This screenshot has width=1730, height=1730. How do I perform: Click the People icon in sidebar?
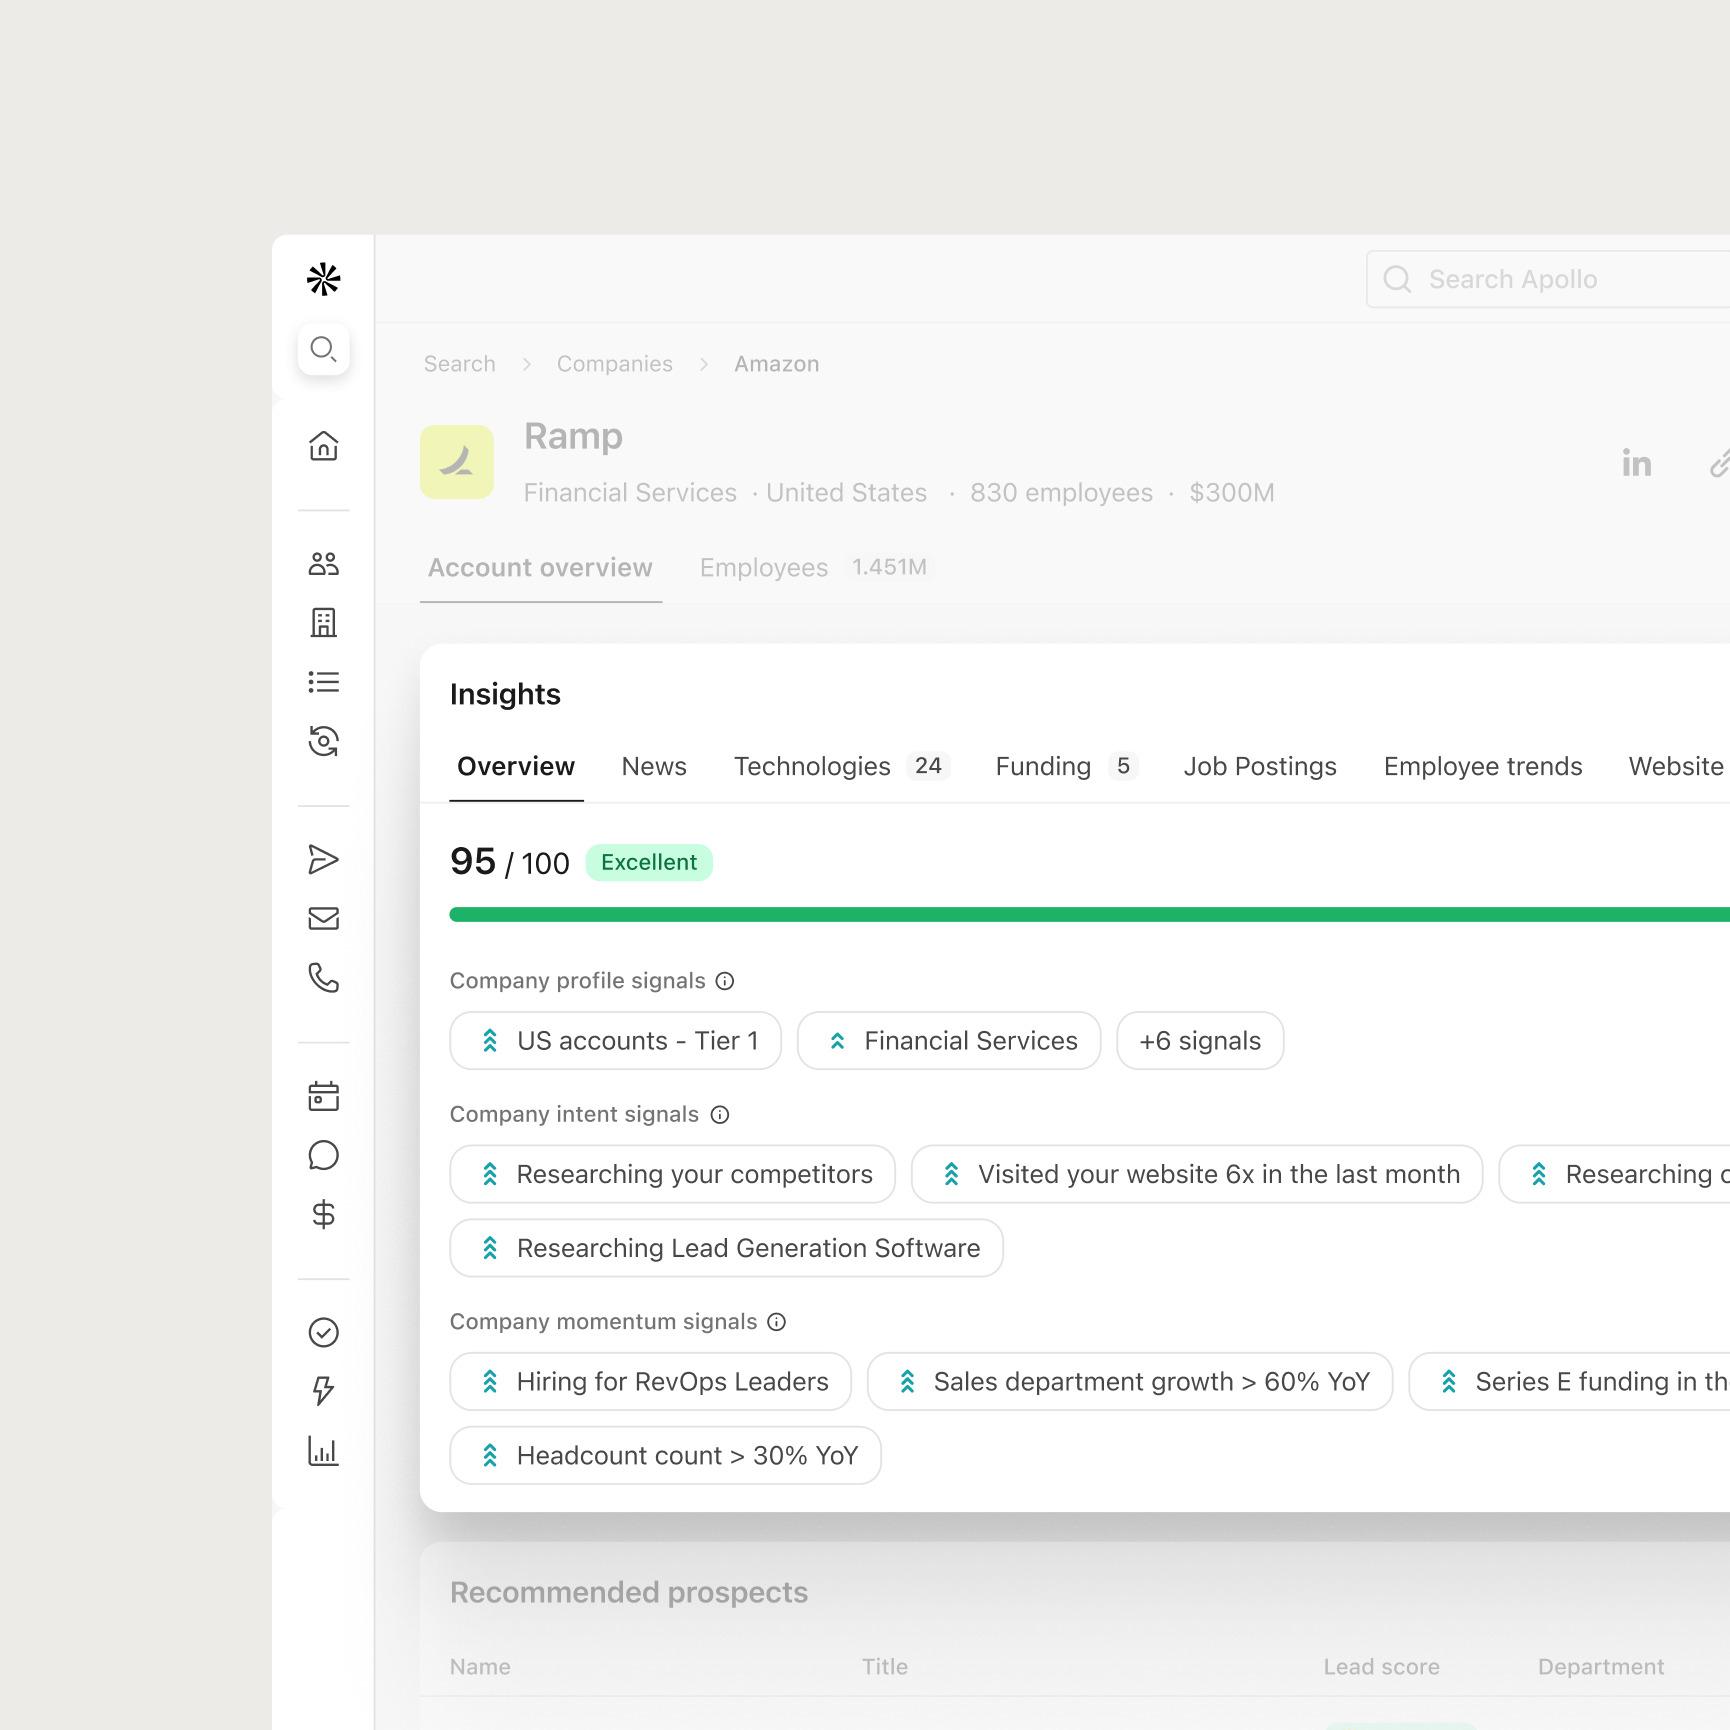pyautogui.click(x=323, y=564)
